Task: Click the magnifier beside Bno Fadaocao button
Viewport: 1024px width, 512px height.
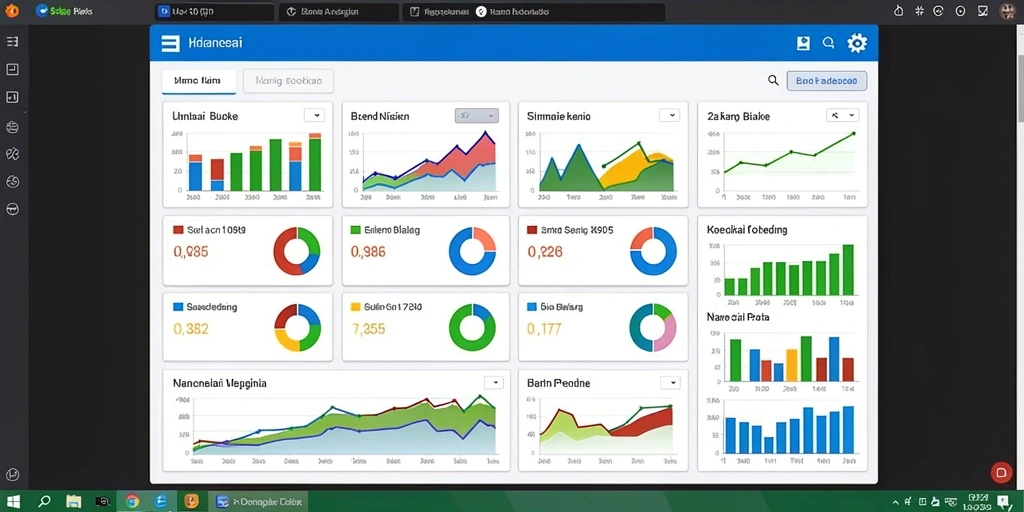Action: (773, 80)
